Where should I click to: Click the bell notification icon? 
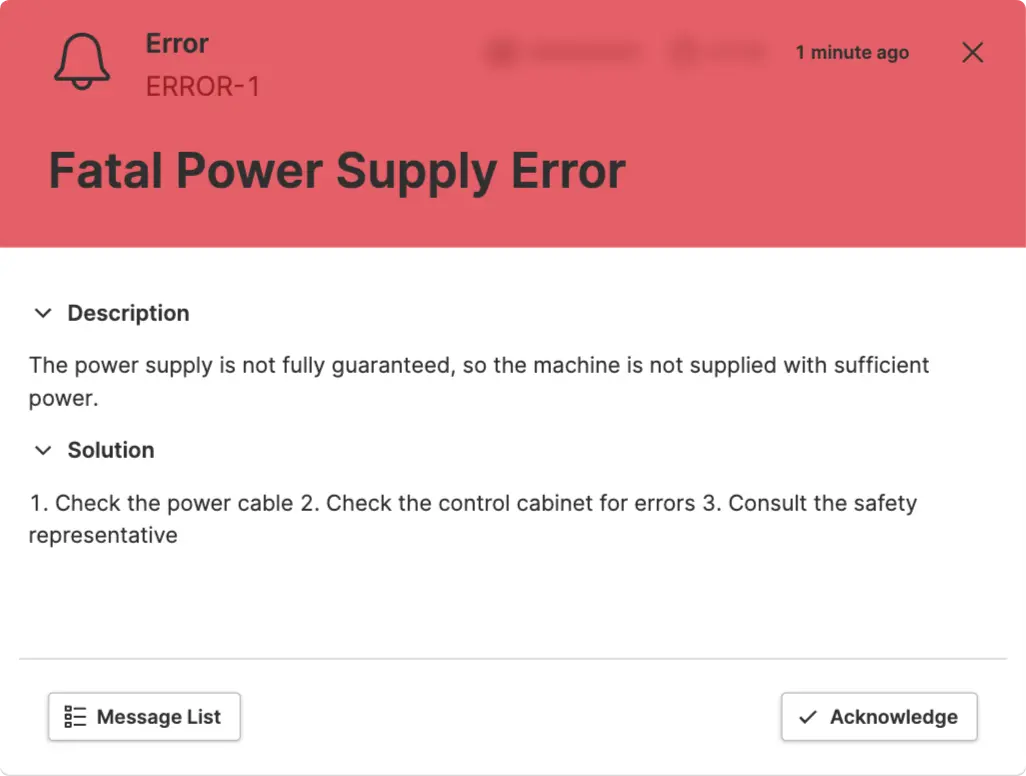coord(82,61)
